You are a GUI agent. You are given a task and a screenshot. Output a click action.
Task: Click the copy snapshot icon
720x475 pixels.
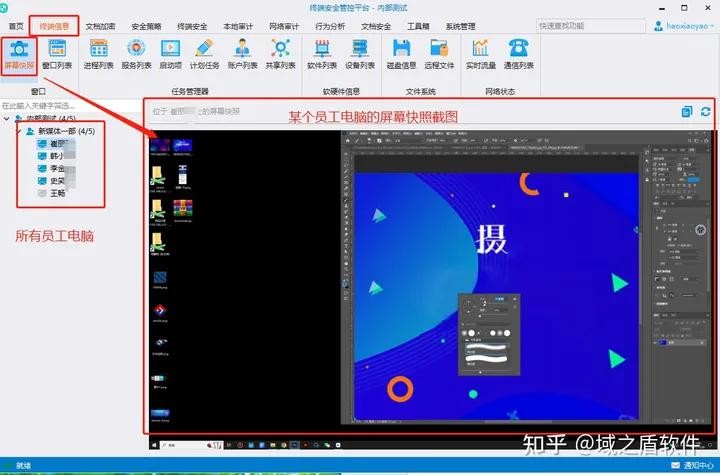[x=687, y=112]
